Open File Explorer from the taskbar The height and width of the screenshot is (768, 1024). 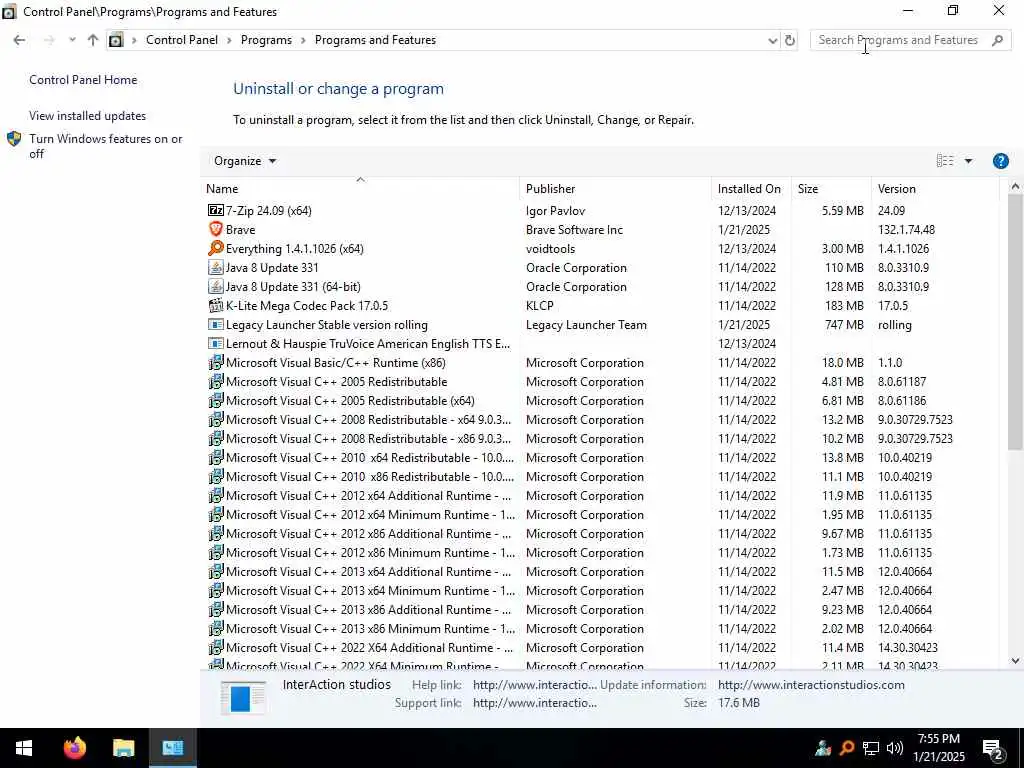pyautogui.click(x=123, y=747)
